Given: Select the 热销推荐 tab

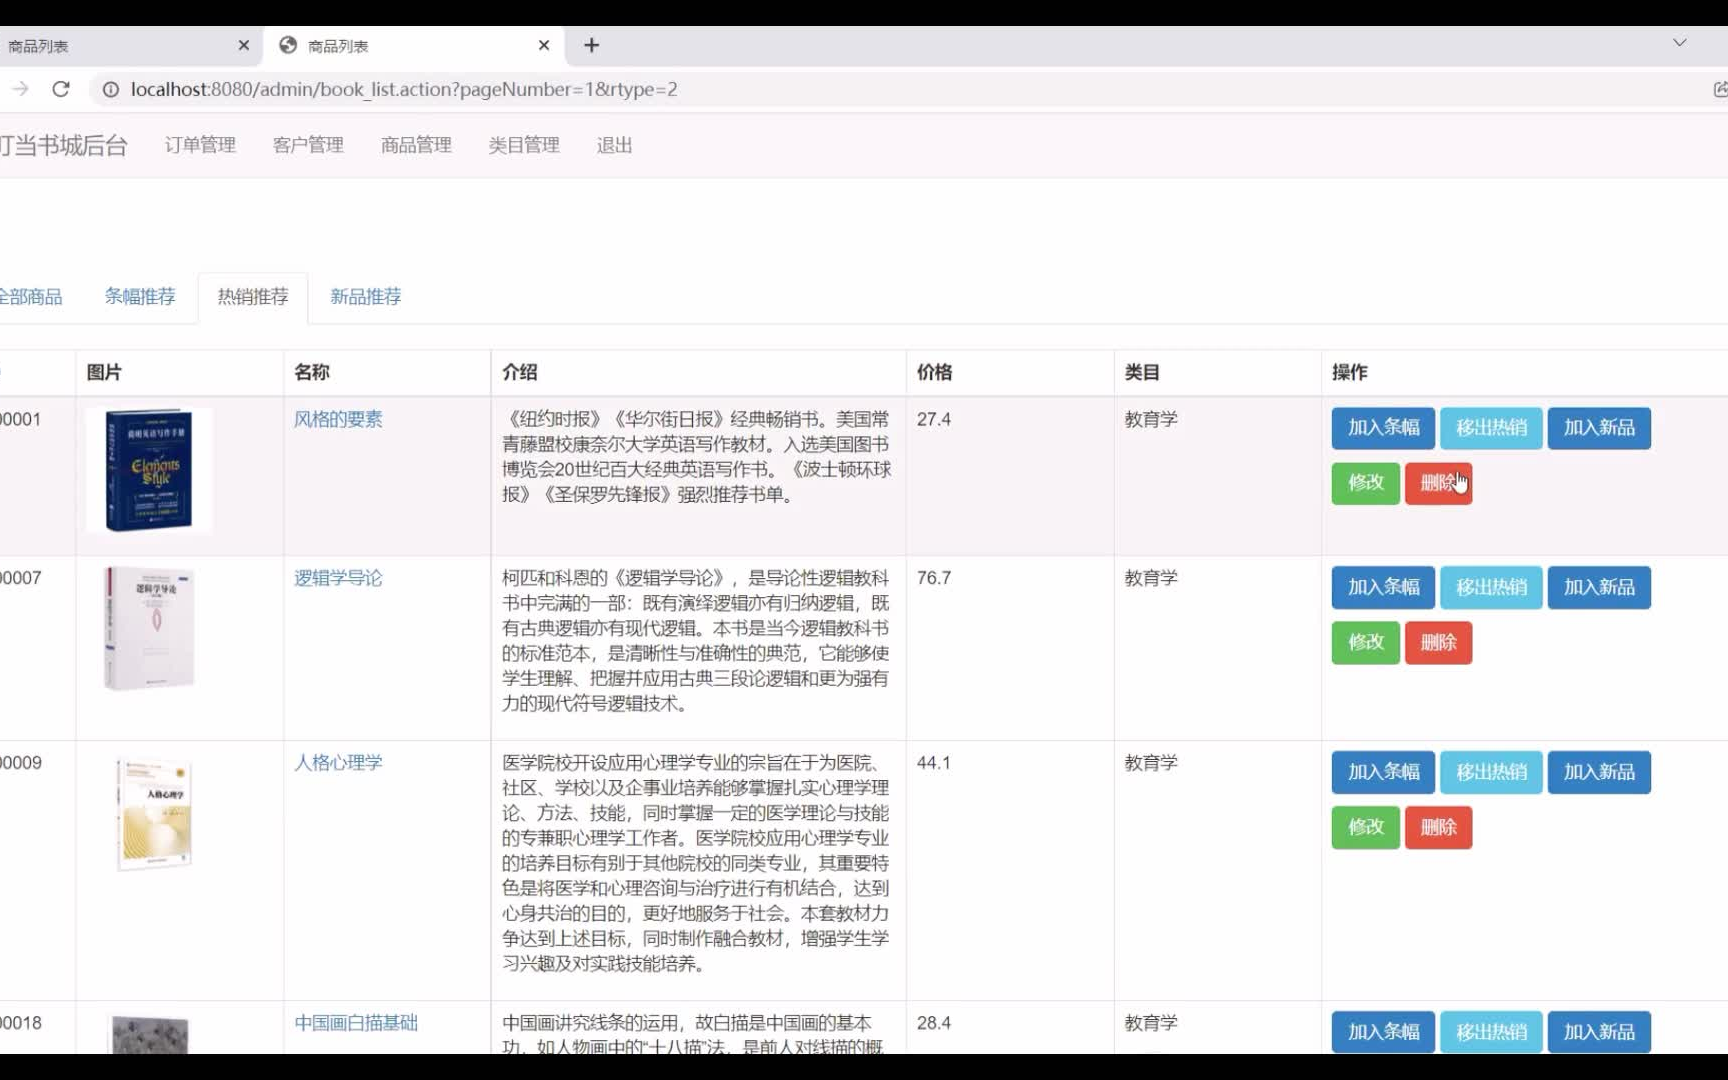Looking at the screenshot, I should (x=253, y=296).
